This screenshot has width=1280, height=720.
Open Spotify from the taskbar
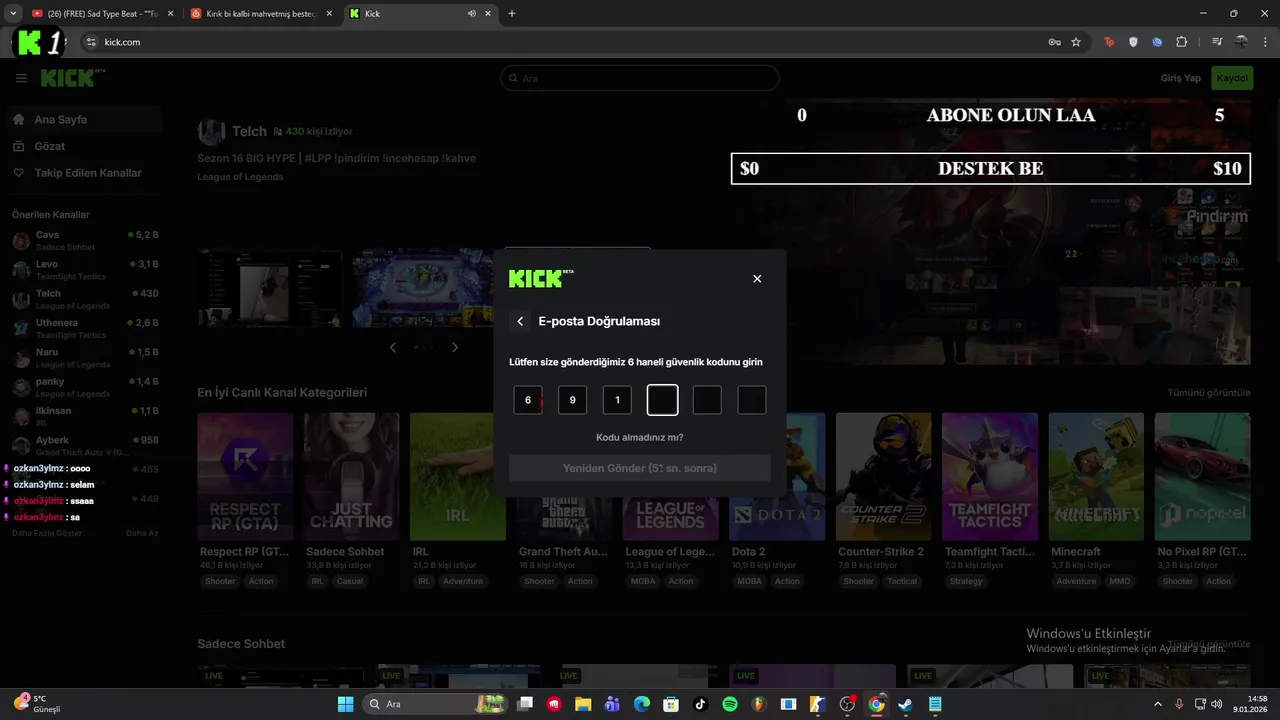pyautogui.click(x=730, y=704)
